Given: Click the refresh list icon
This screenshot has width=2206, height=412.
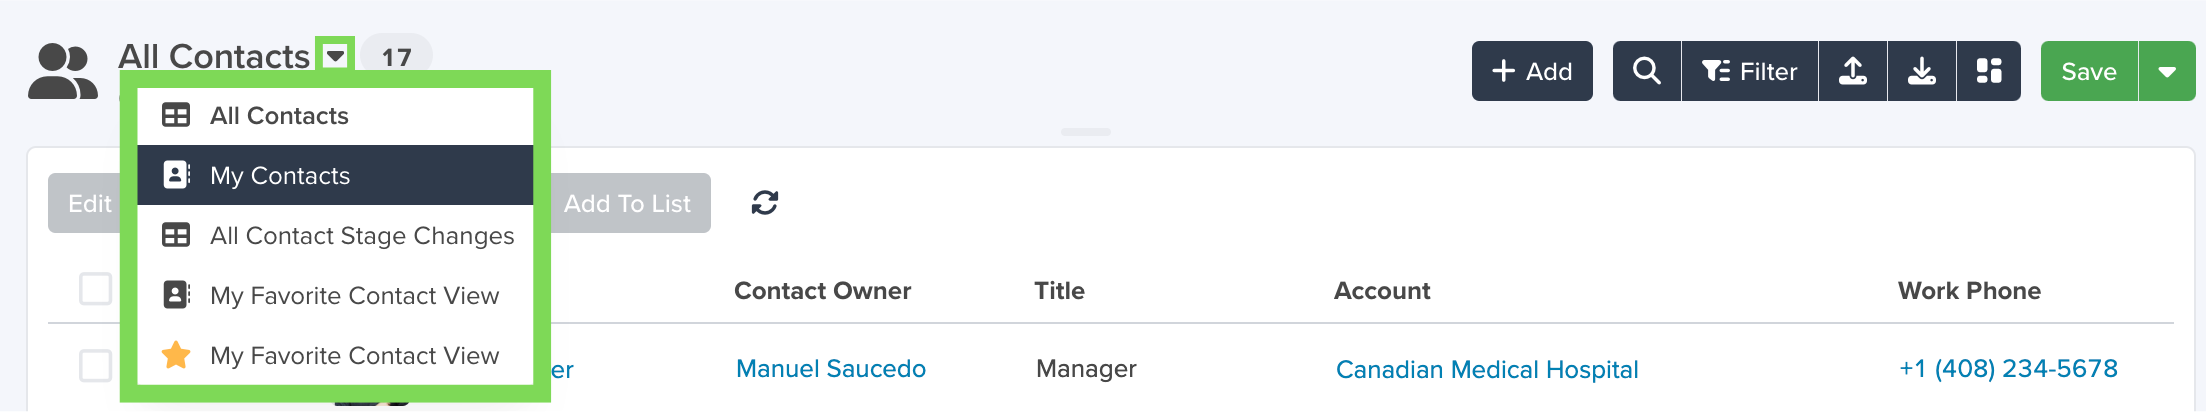Looking at the screenshot, I should [765, 203].
